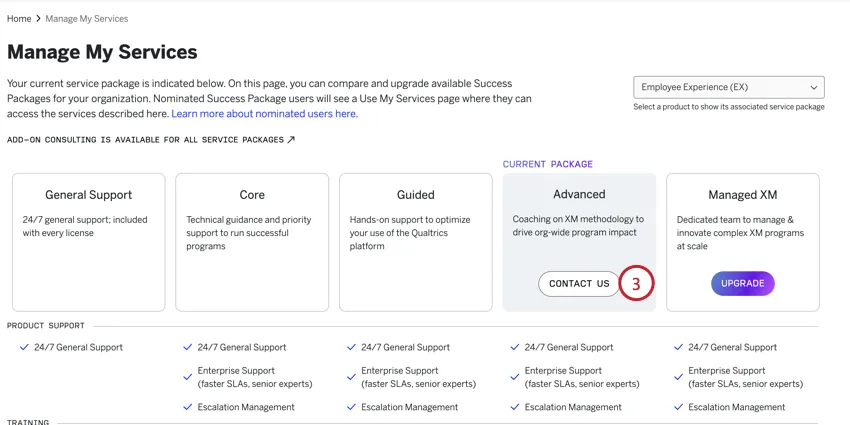
Task: Open the Employee Experience (EX) product dropdown
Action: 728,88
